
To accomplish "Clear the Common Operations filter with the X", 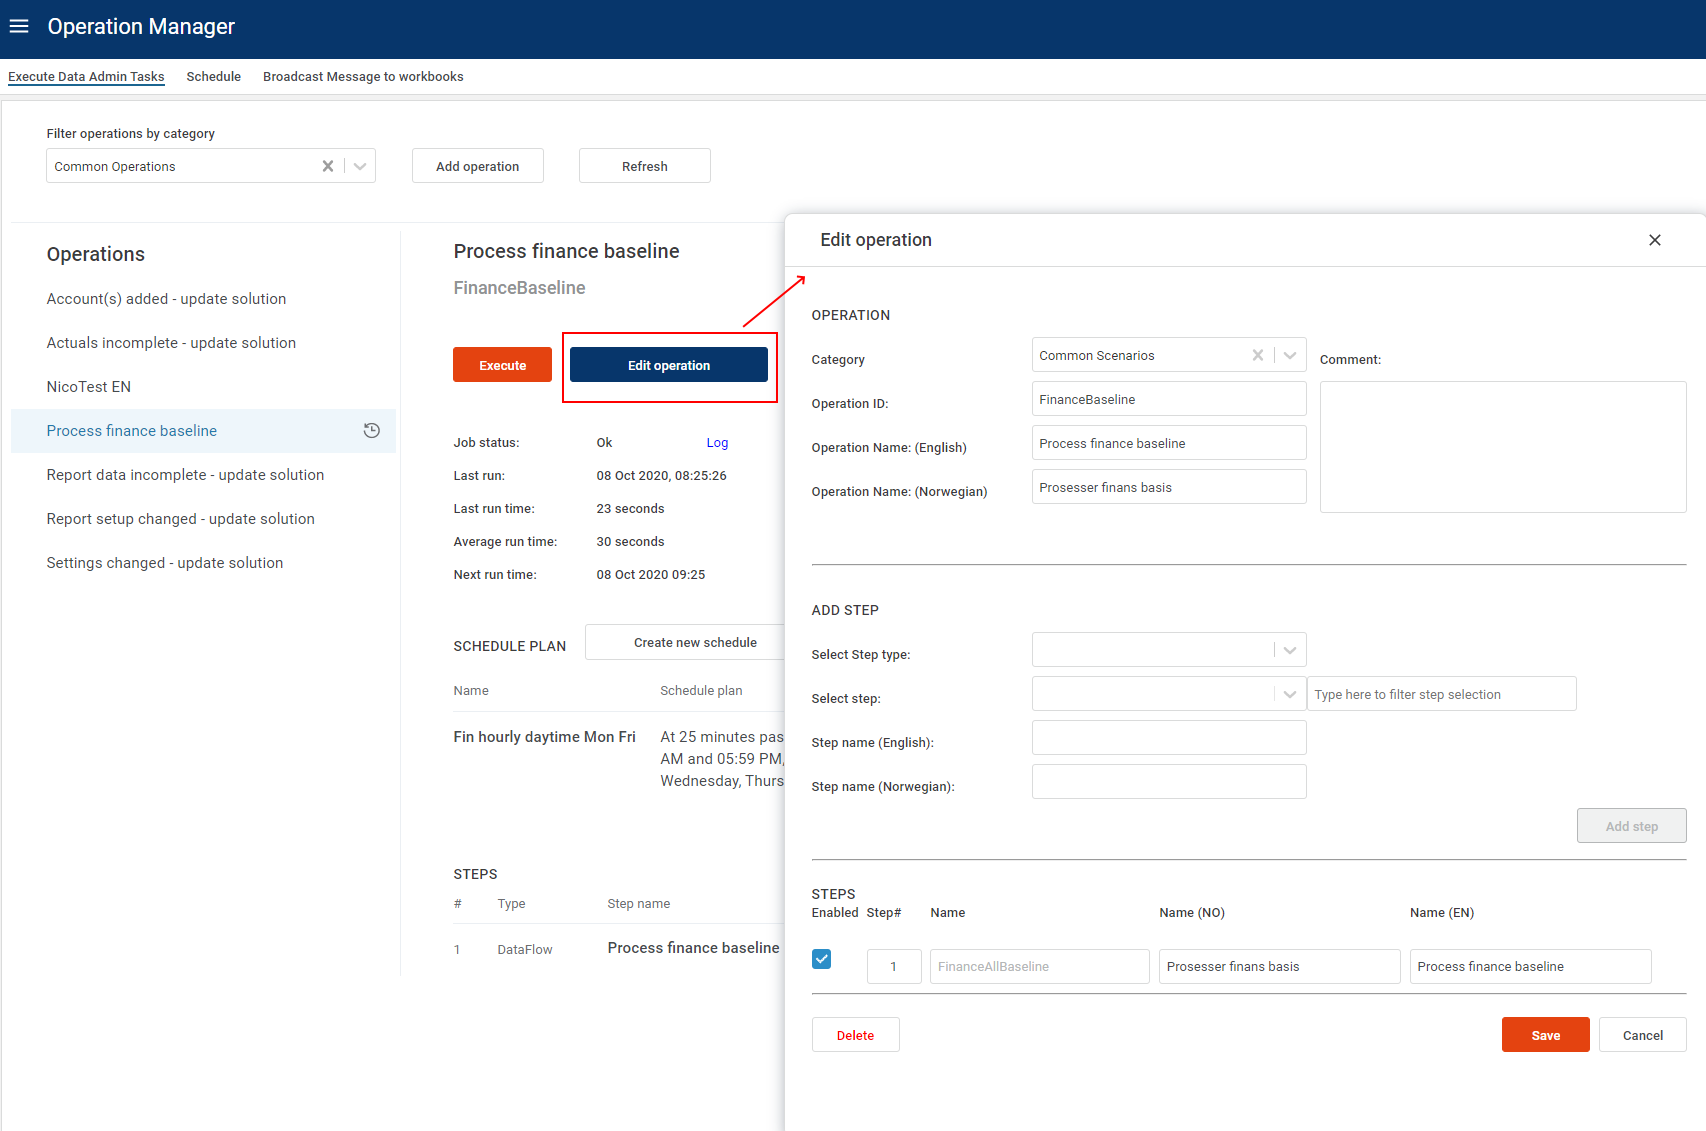I will pyautogui.click(x=327, y=166).
